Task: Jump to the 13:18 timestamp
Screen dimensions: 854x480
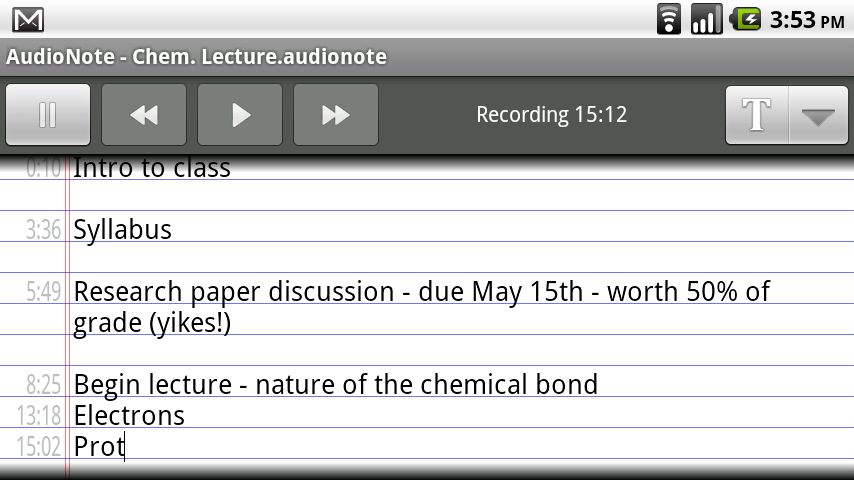Action: pos(39,416)
